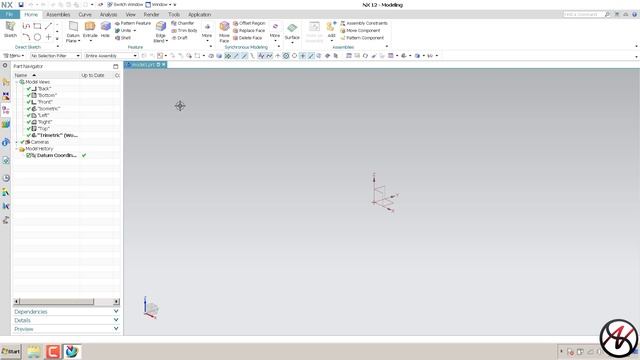Toggle checkmark of "Left" model view
This screenshot has width=640, height=360.
pos(29,115)
